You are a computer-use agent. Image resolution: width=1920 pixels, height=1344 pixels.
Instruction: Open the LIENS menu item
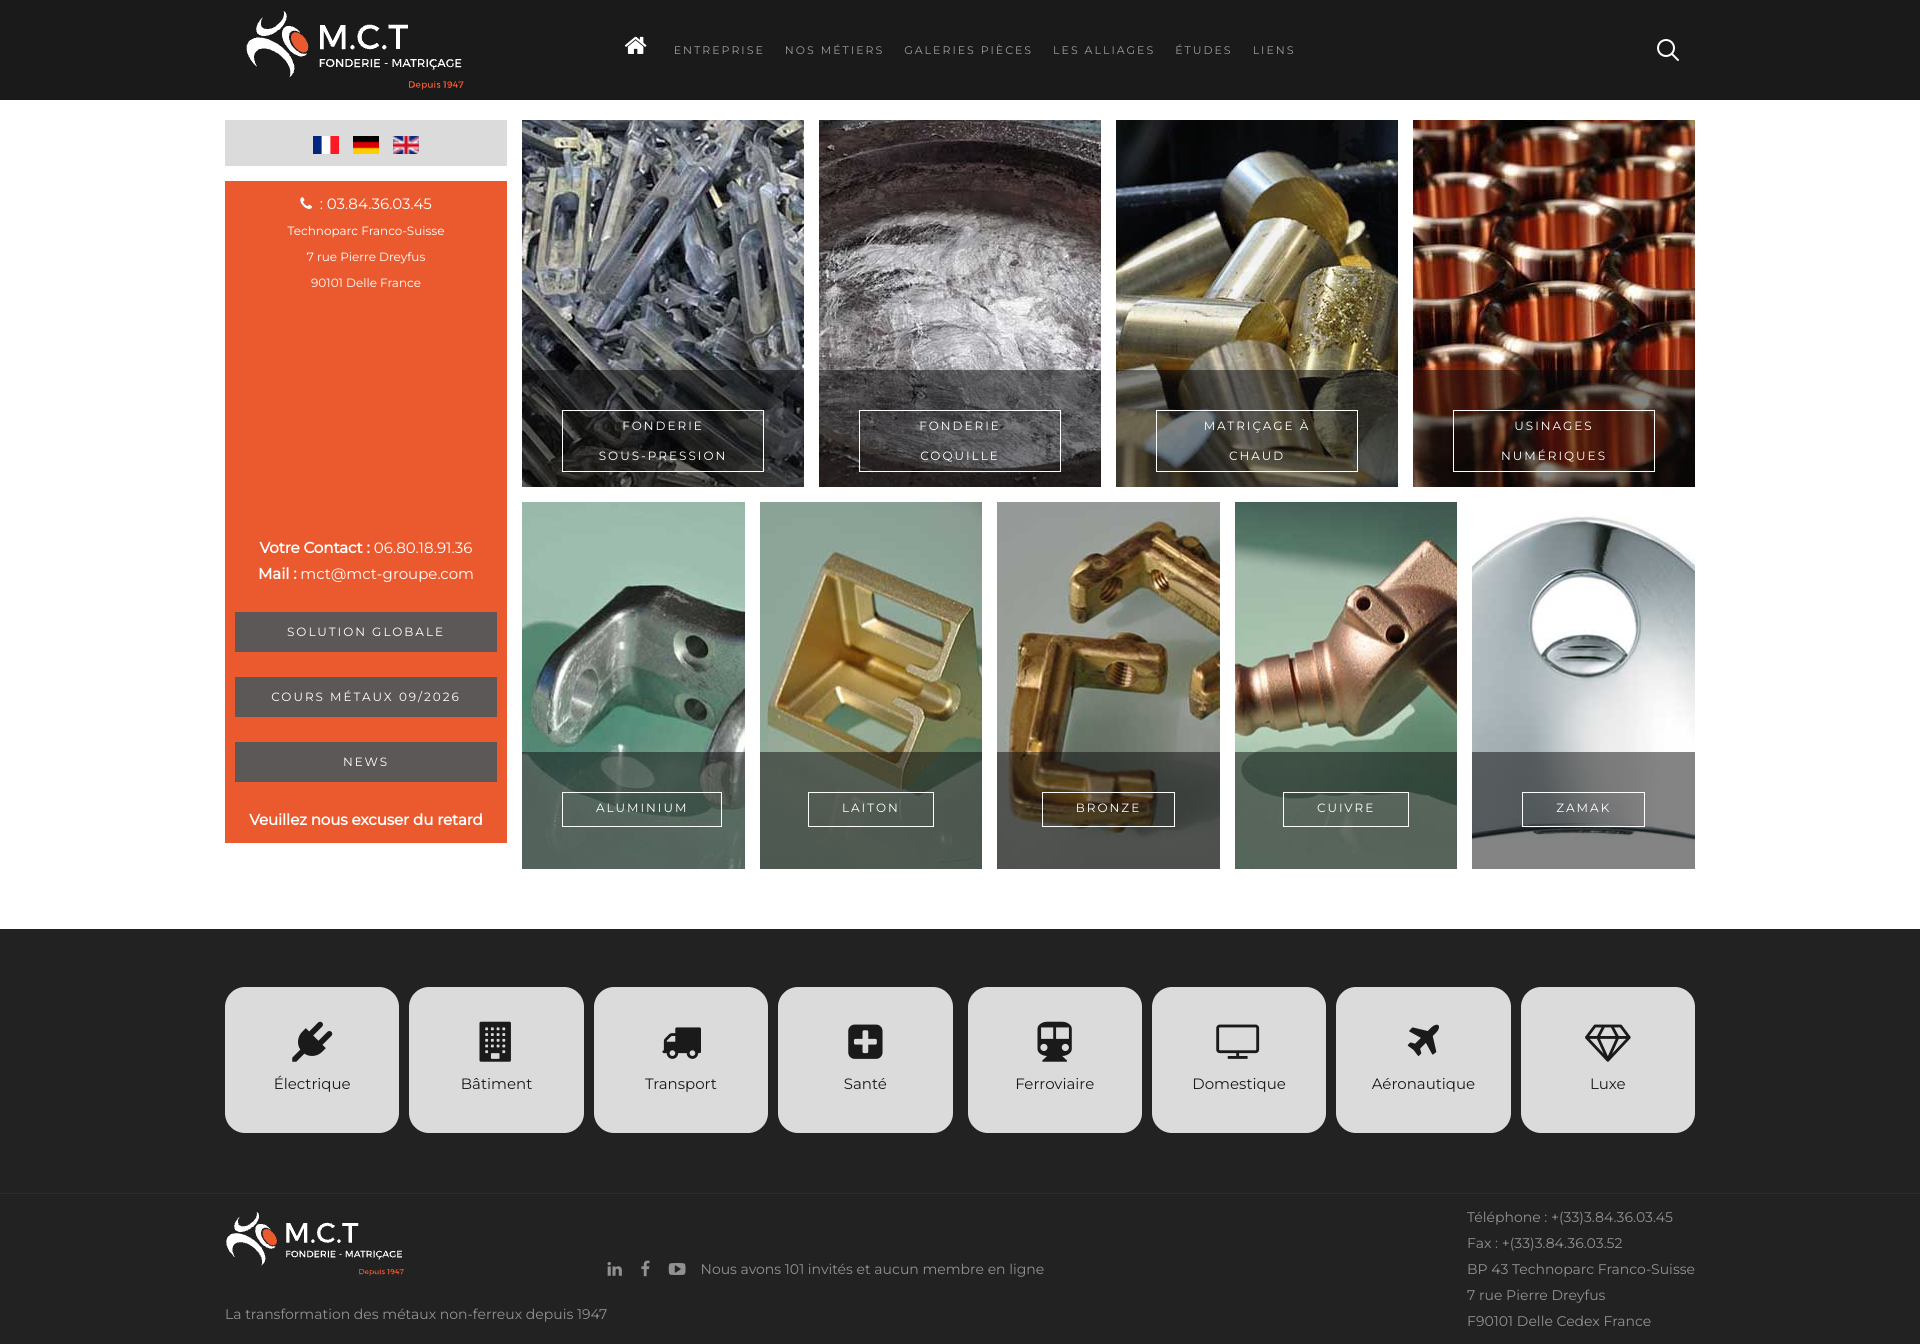(x=1274, y=50)
